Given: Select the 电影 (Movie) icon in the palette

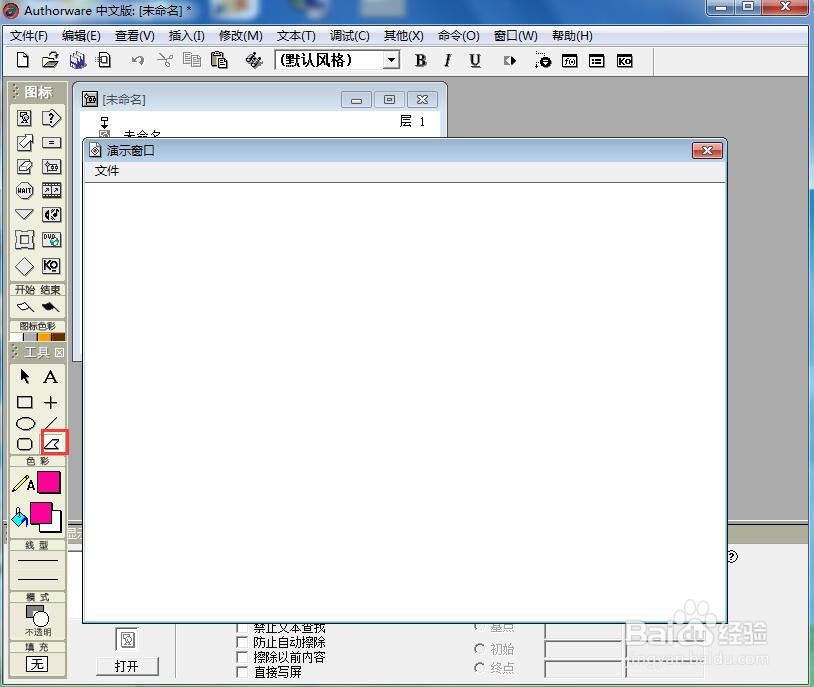Looking at the screenshot, I should 52,189.
